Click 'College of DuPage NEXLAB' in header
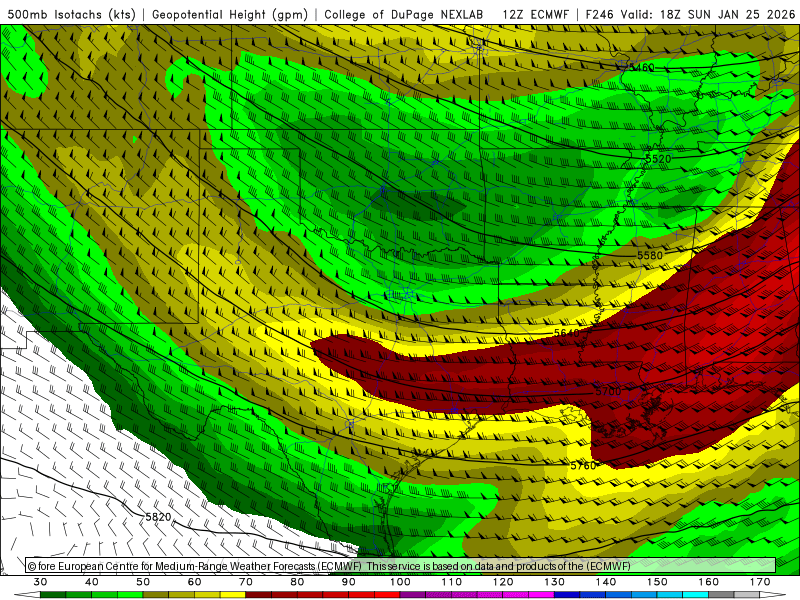 tap(403, 14)
